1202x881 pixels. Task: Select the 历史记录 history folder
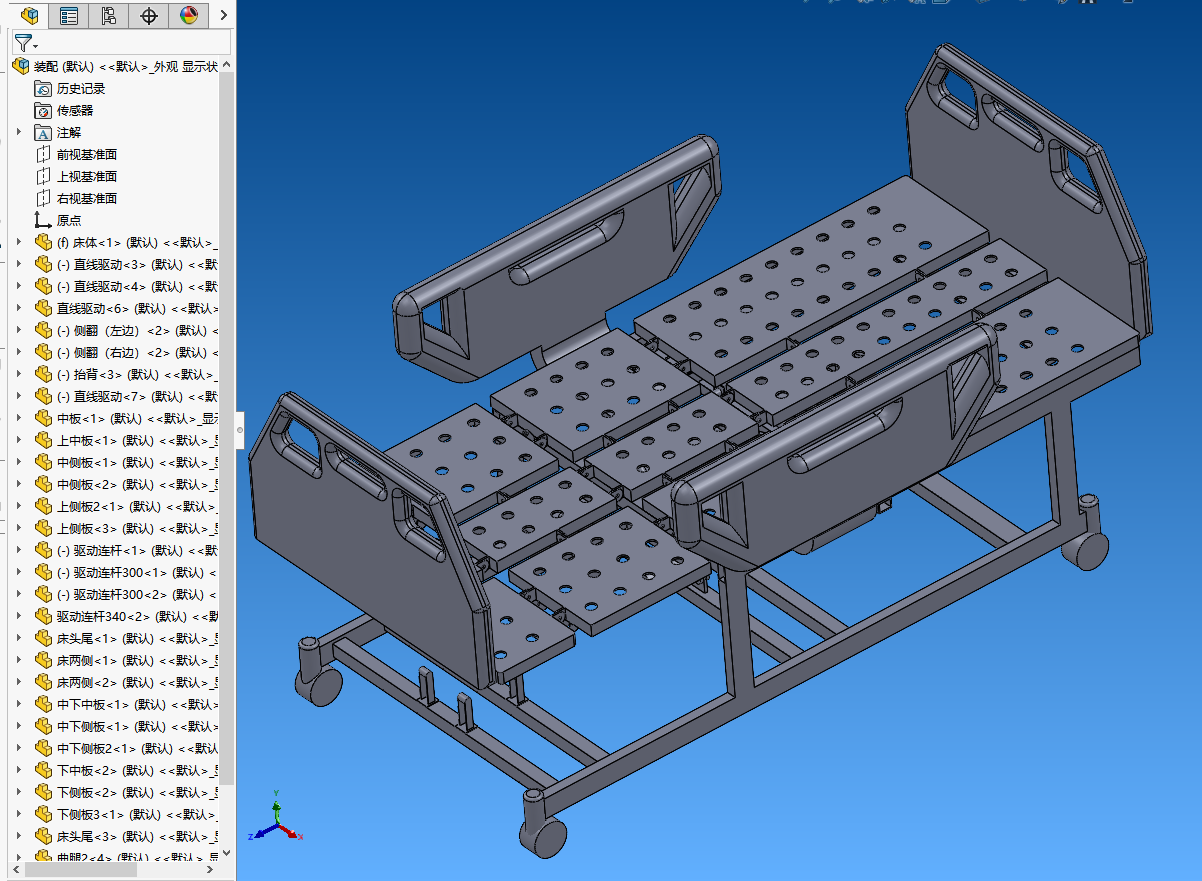click(80, 89)
